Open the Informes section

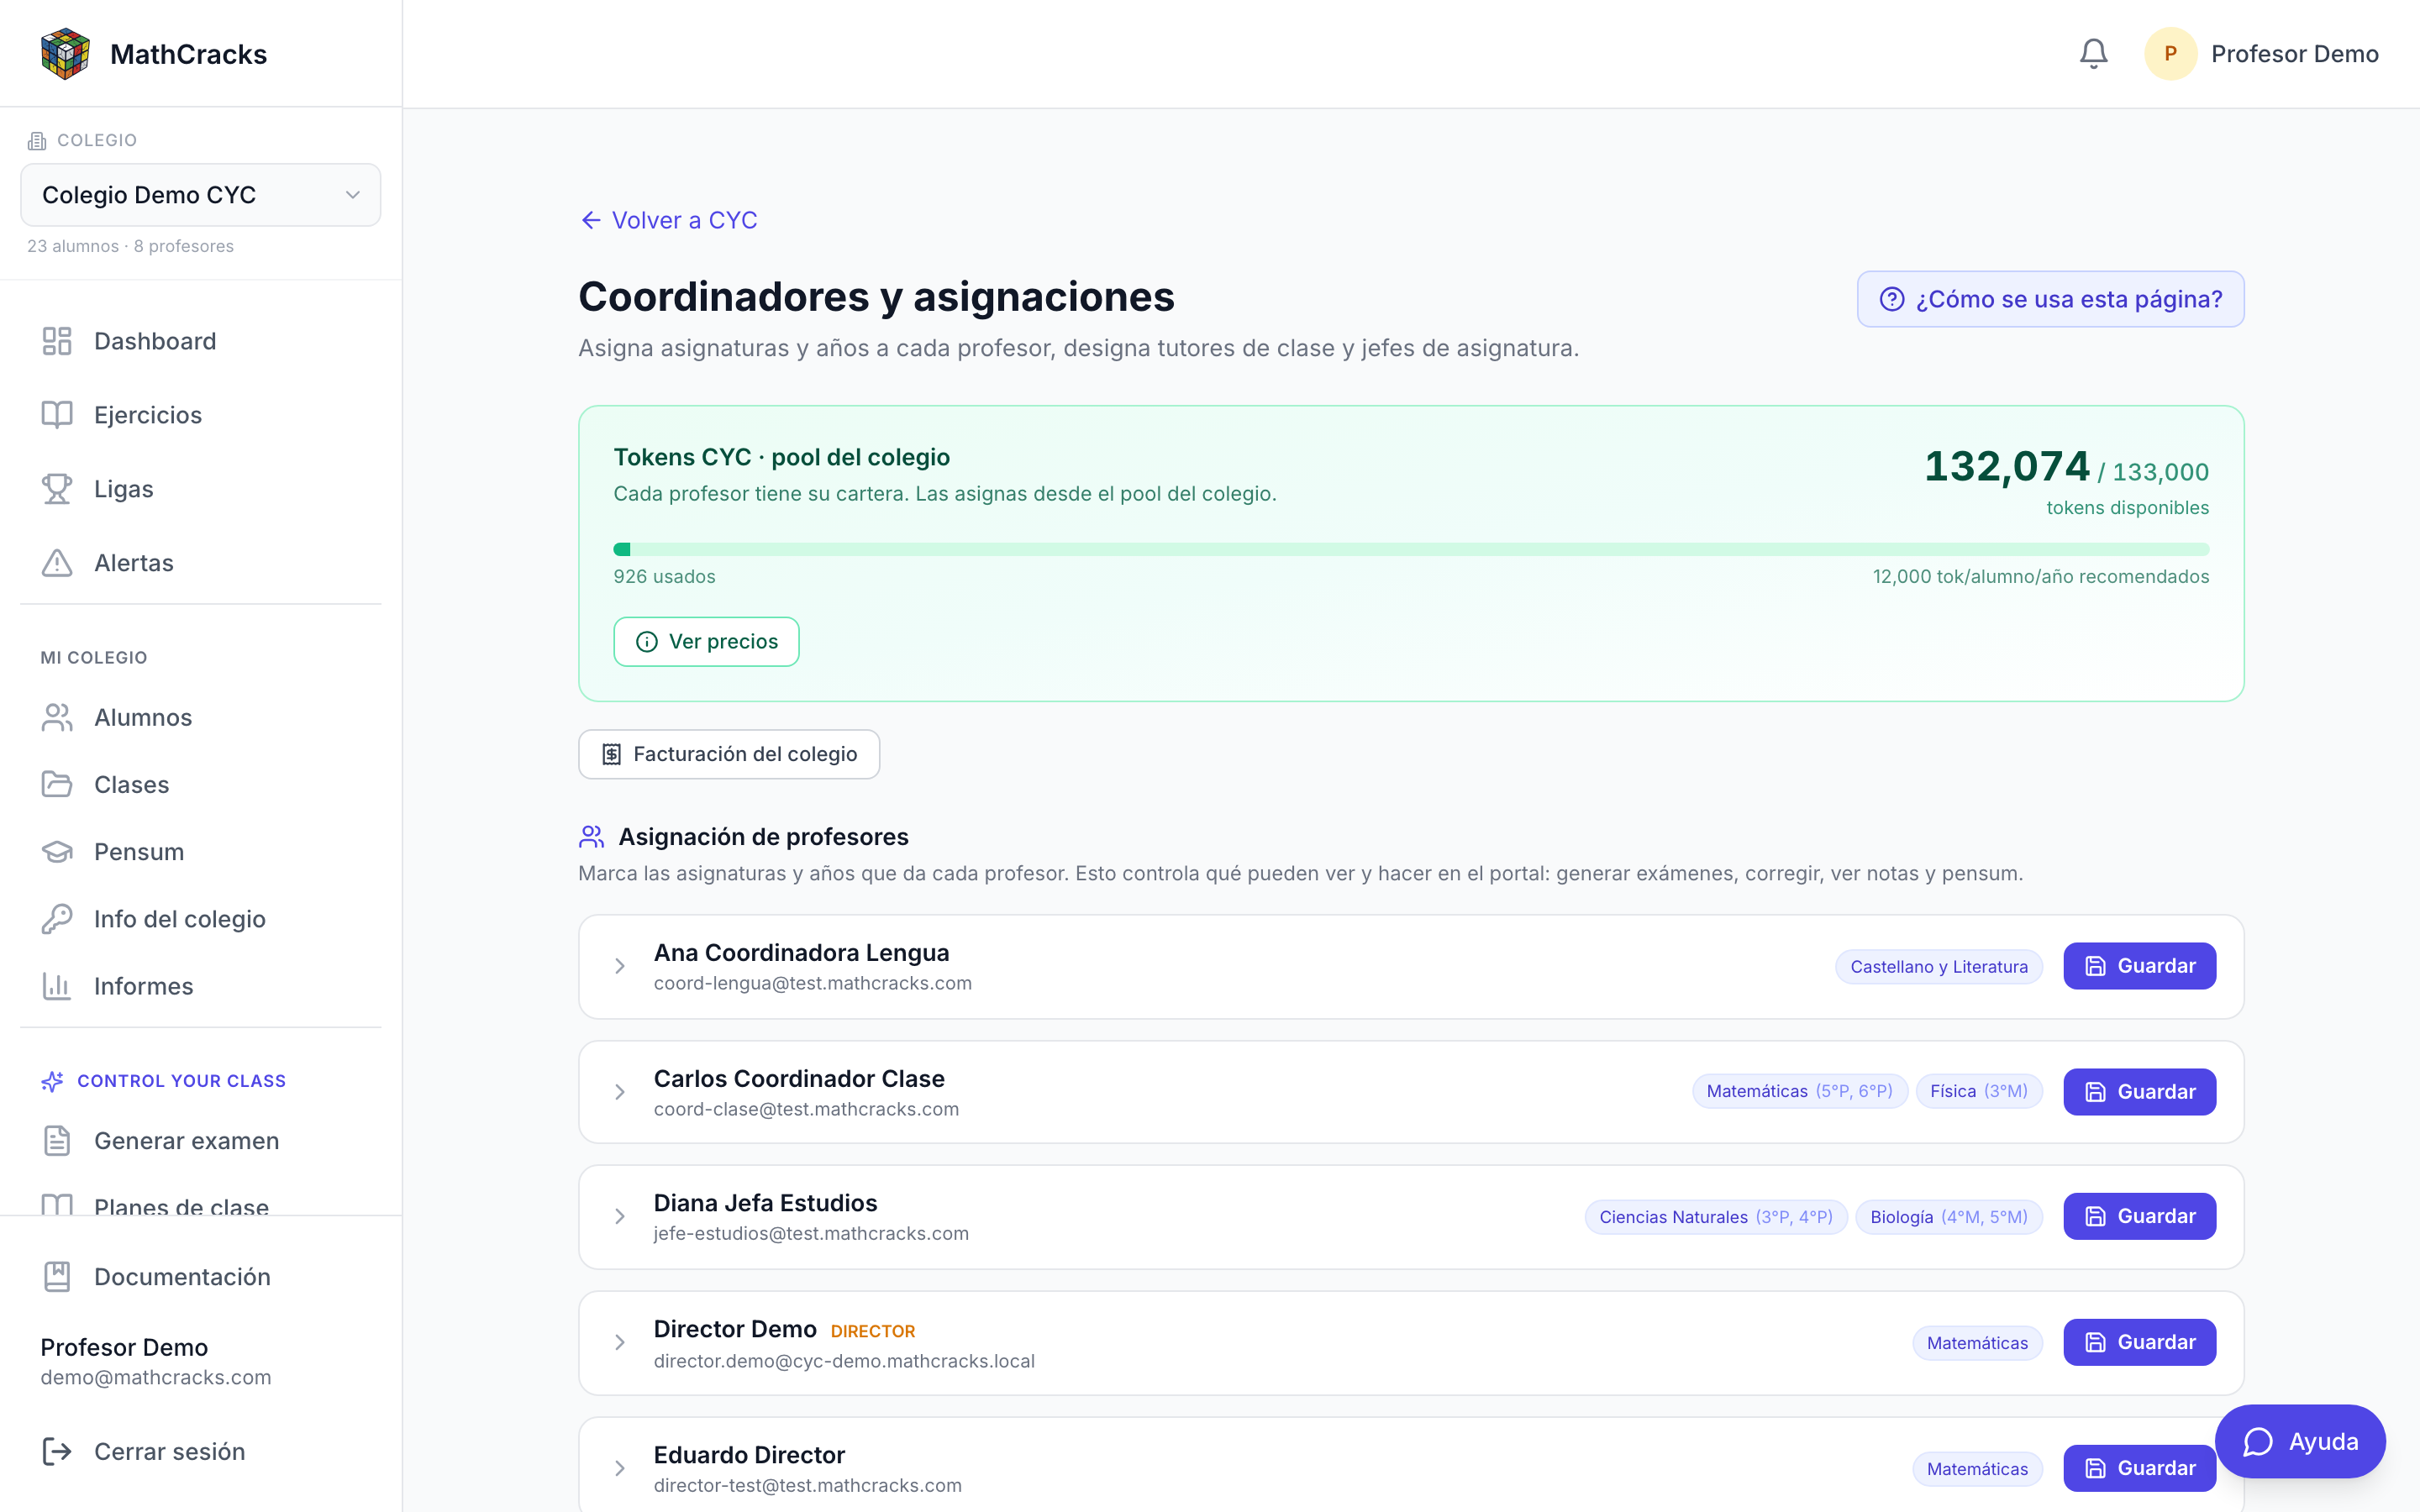(x=201, y=986)
